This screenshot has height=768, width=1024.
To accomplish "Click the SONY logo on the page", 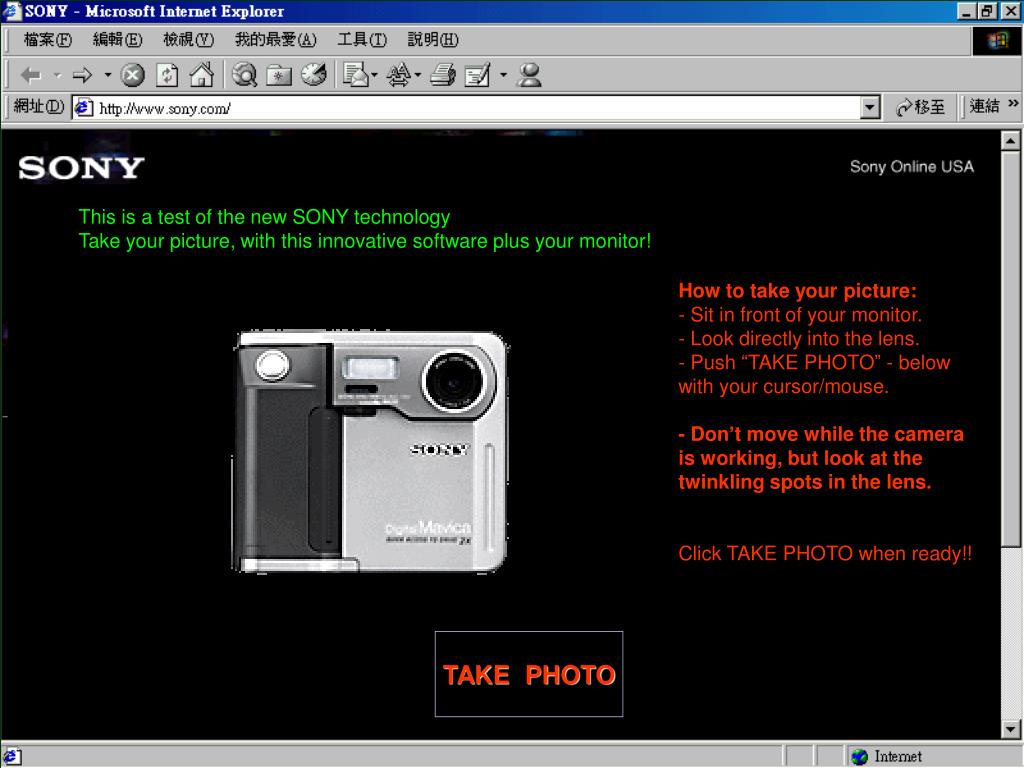I will (81, 168).
